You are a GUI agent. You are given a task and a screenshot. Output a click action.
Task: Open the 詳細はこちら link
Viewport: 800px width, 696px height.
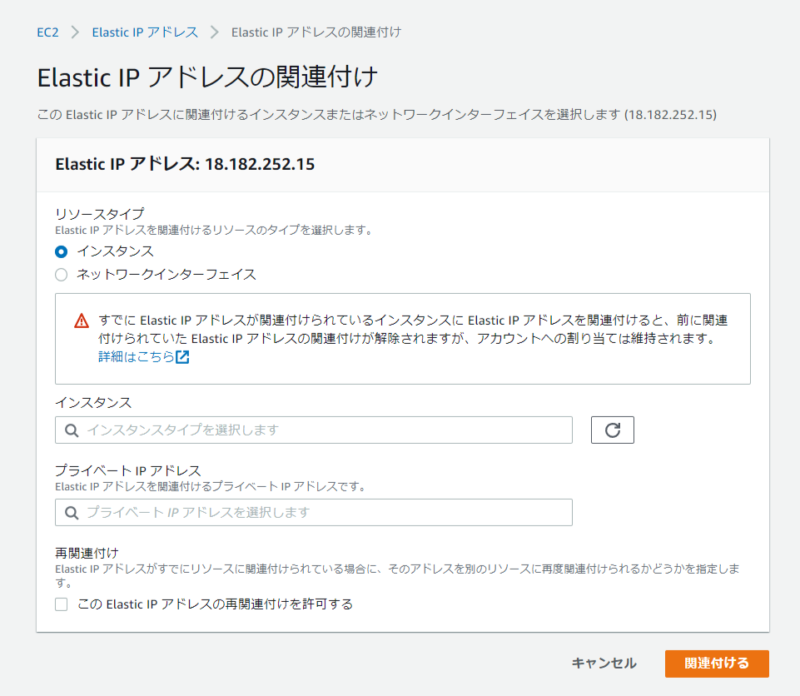click(x=136, y=357)
